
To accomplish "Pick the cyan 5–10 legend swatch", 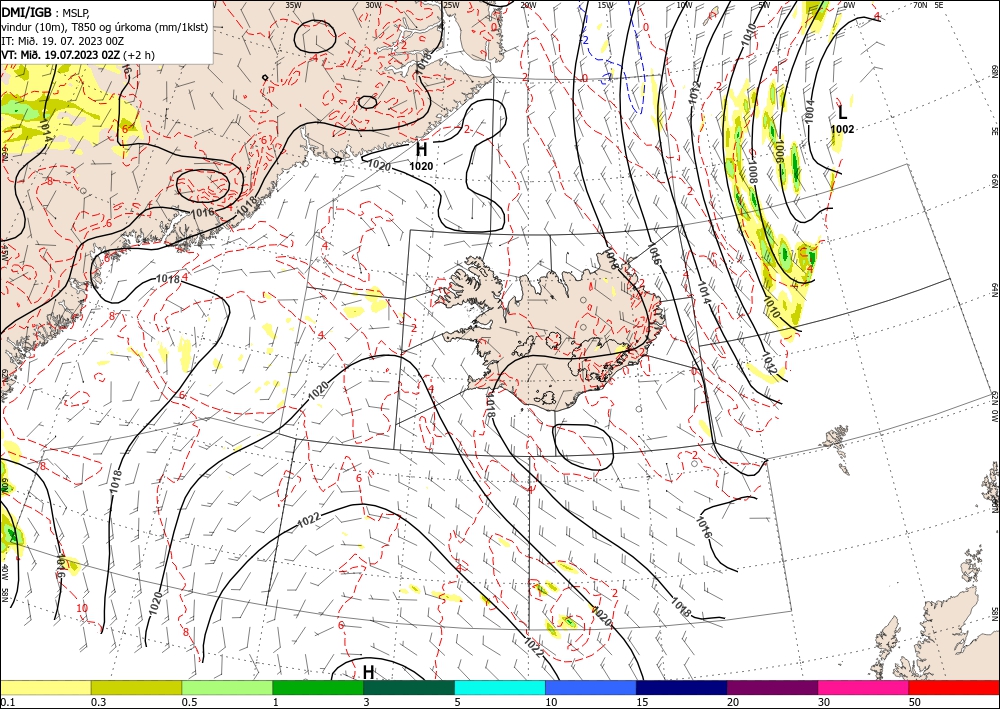I will pos(500,687).
